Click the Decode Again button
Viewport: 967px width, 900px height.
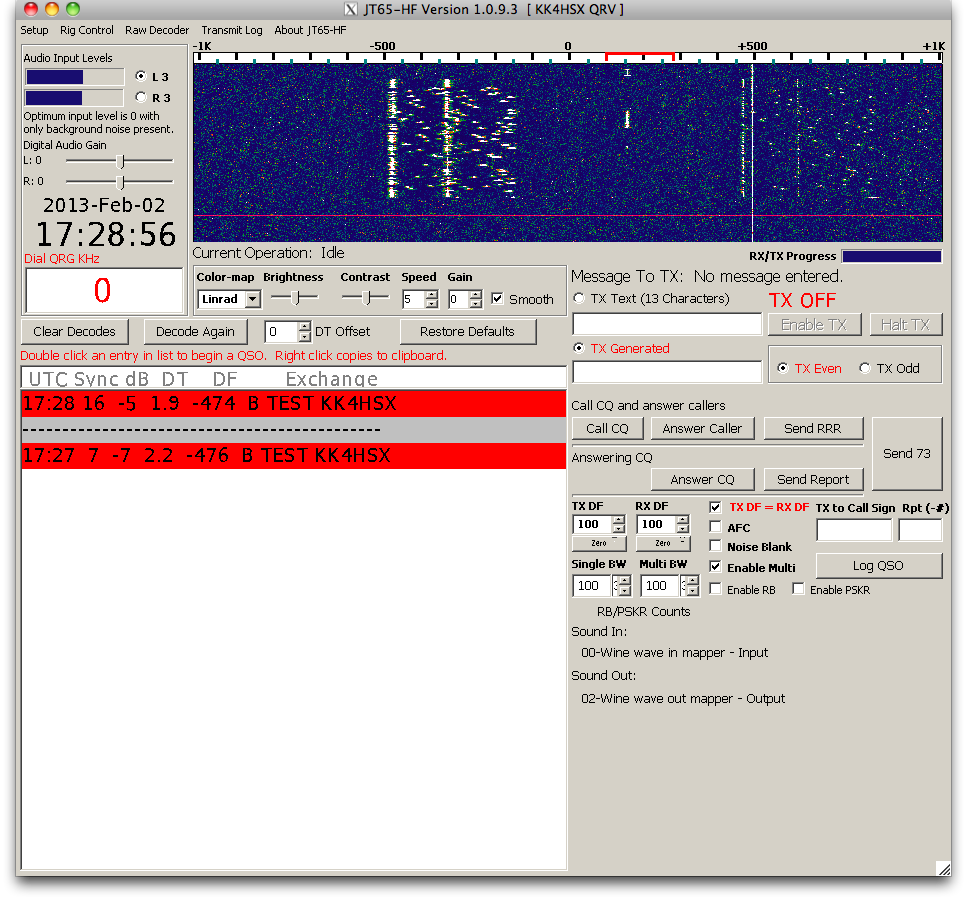[x=195, y=331]
